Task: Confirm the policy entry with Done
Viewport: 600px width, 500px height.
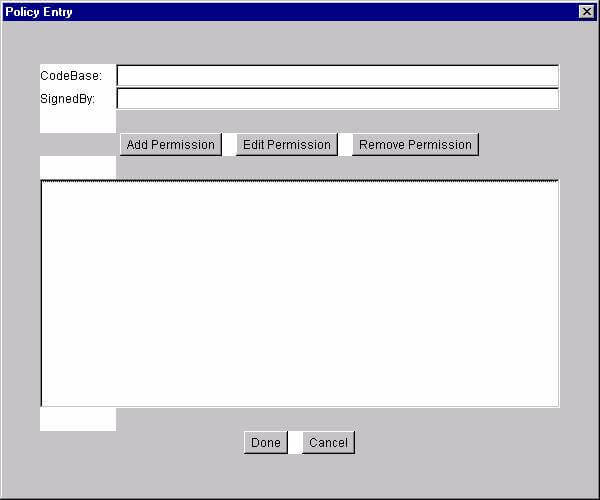Action: [265, 443]
